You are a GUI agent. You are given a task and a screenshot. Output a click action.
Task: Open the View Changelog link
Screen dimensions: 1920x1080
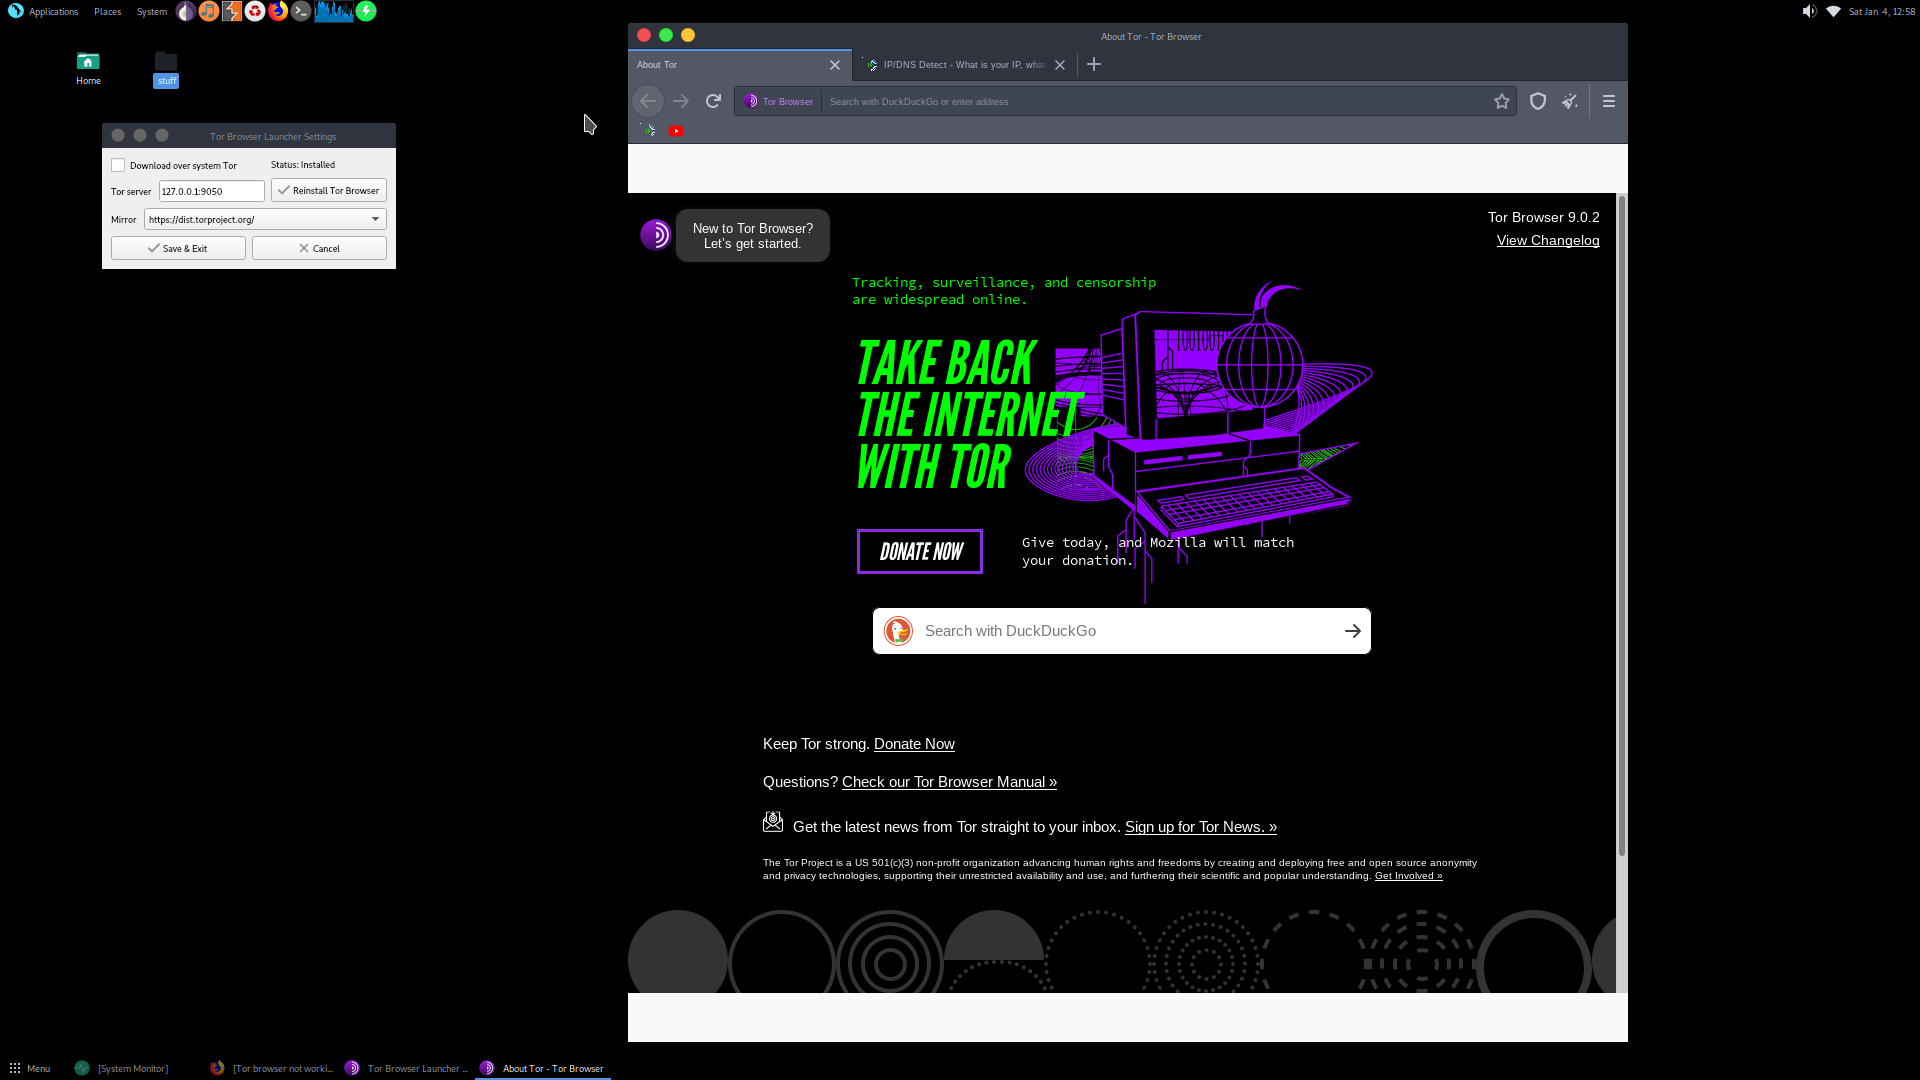click(1548, 240)
